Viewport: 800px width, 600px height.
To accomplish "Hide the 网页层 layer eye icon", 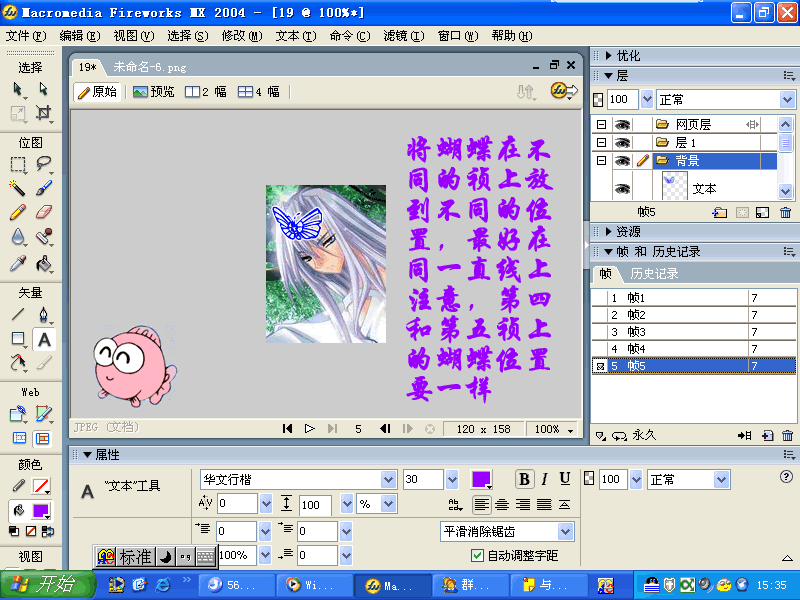I will pyautogui.click(x=622, y=124).
